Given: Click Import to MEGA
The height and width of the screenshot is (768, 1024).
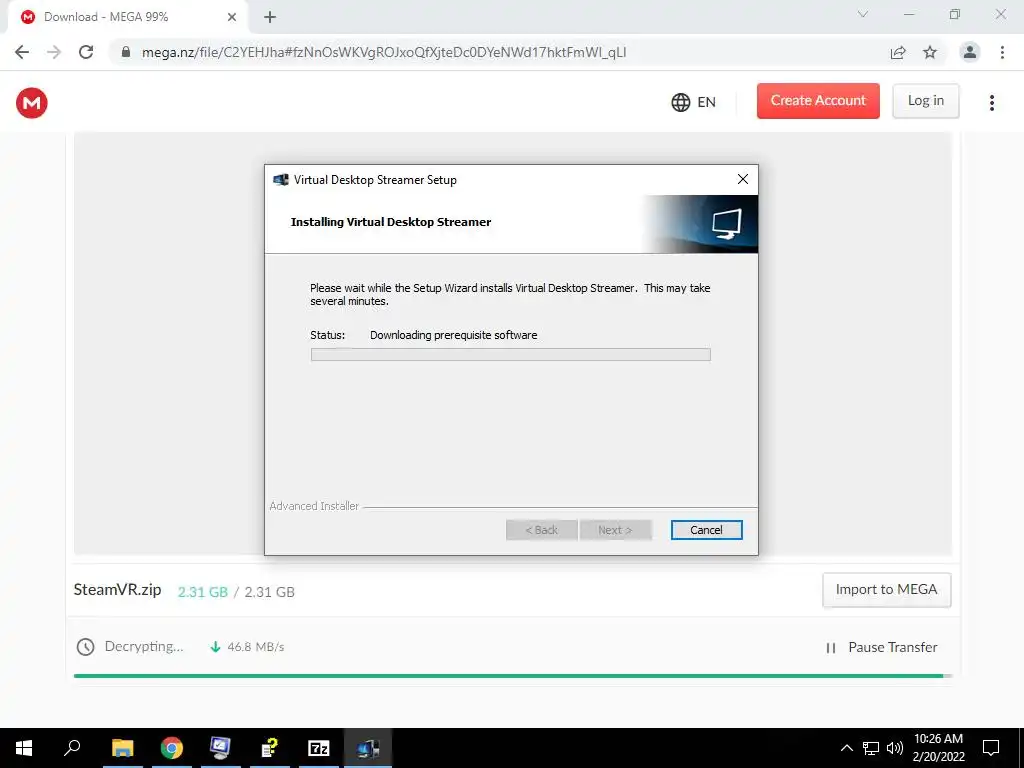Looking at the screenshot, I should (x=886, y=590).
